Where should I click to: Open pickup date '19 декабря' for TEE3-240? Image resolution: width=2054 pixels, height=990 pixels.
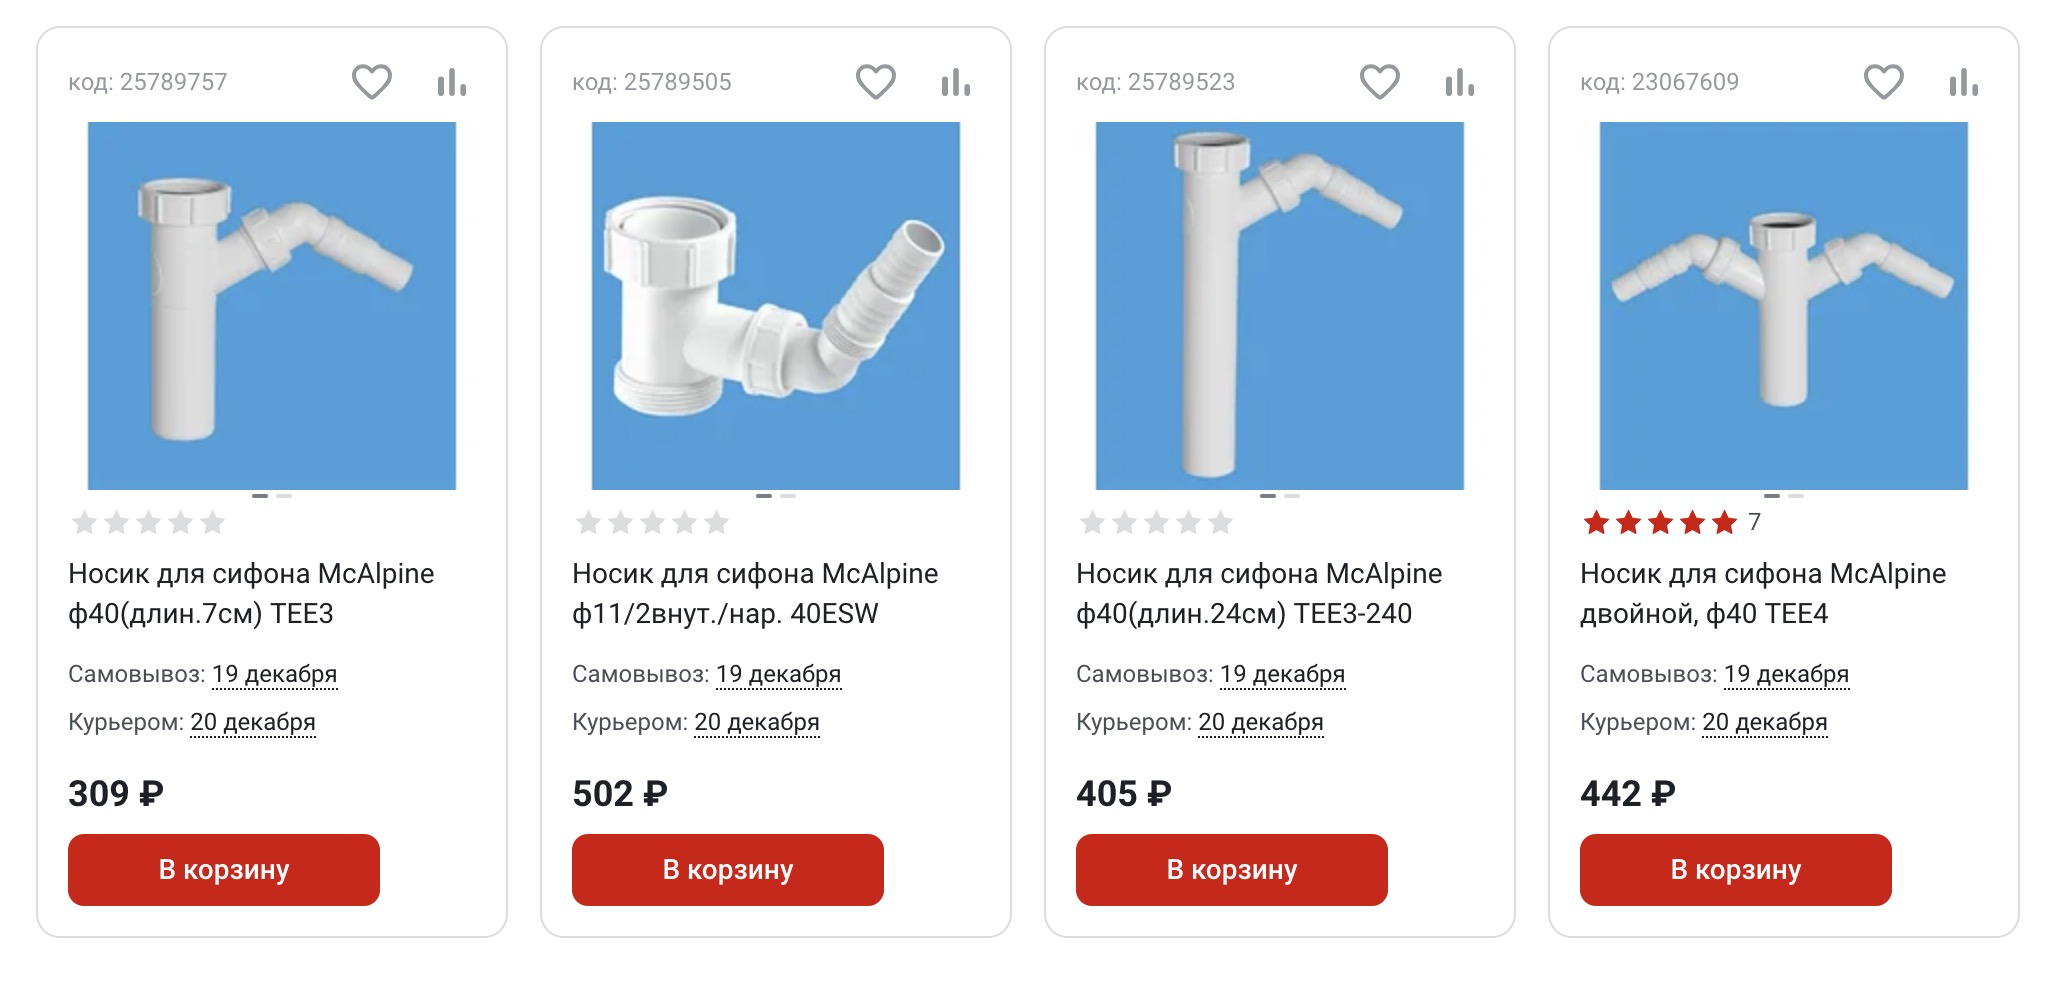pos(1282,675)
